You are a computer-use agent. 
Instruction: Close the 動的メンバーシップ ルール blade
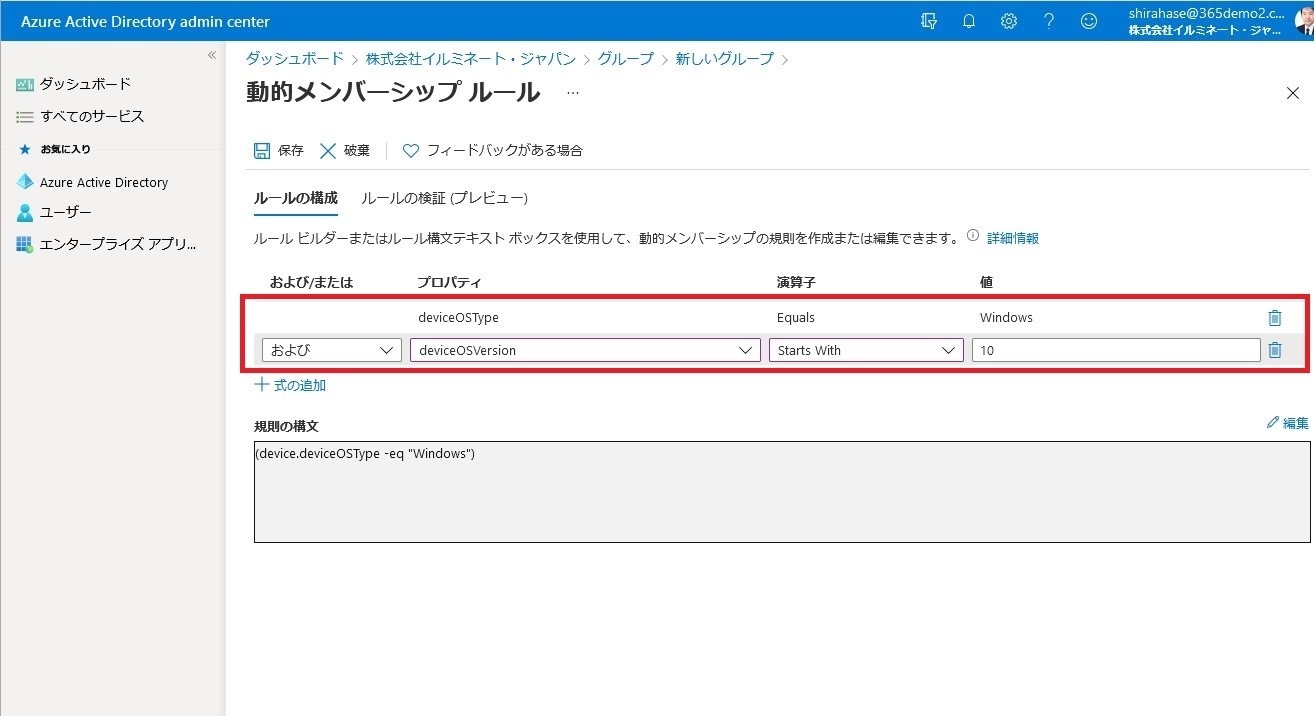(x=1292, y=93)
